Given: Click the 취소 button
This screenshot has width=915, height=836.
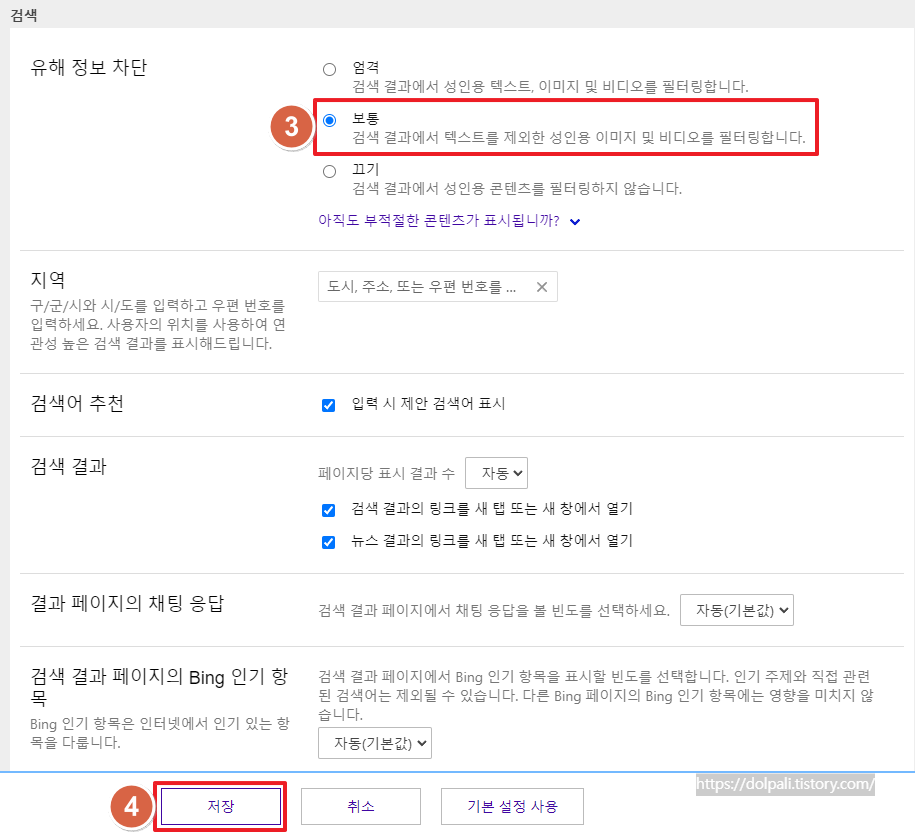Looking at the screenshot, I should click(360, 805).
